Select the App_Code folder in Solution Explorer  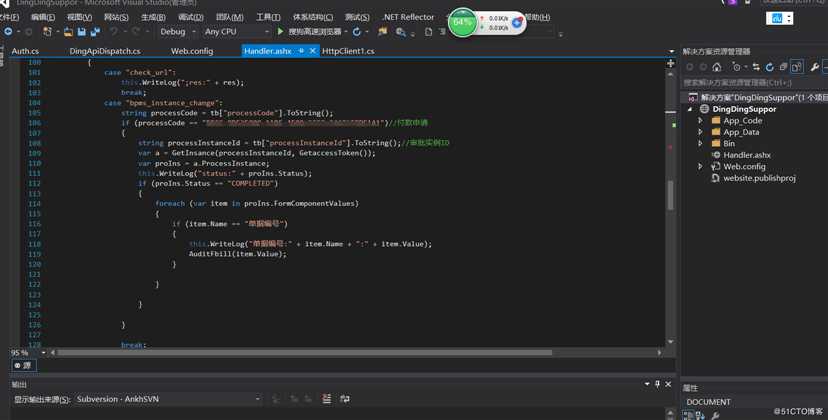[742, 120]
